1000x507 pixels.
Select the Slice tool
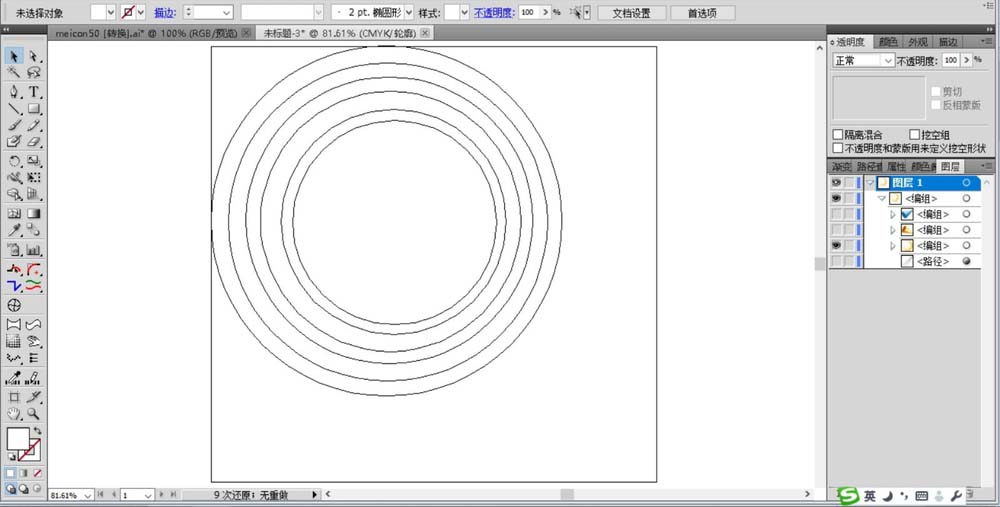tap(33, 397)
